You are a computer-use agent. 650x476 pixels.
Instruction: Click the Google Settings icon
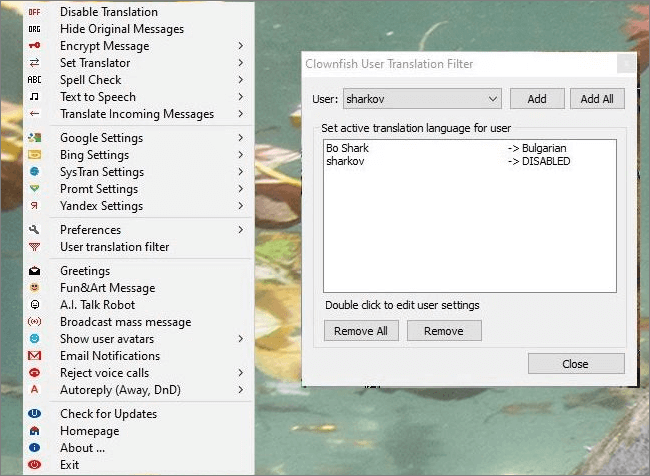pos(34,138)
